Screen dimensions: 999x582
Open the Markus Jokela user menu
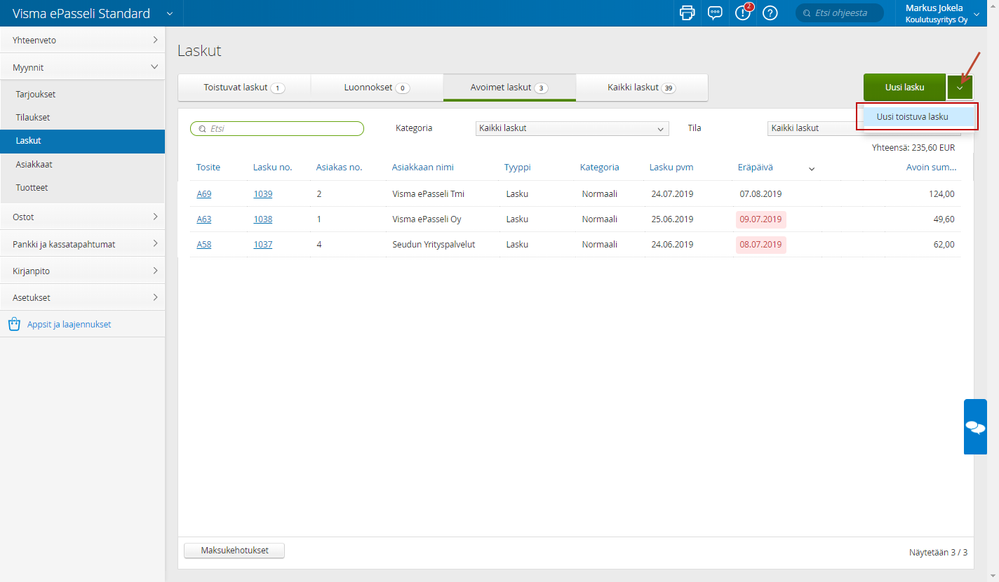(x=942, y=13)
